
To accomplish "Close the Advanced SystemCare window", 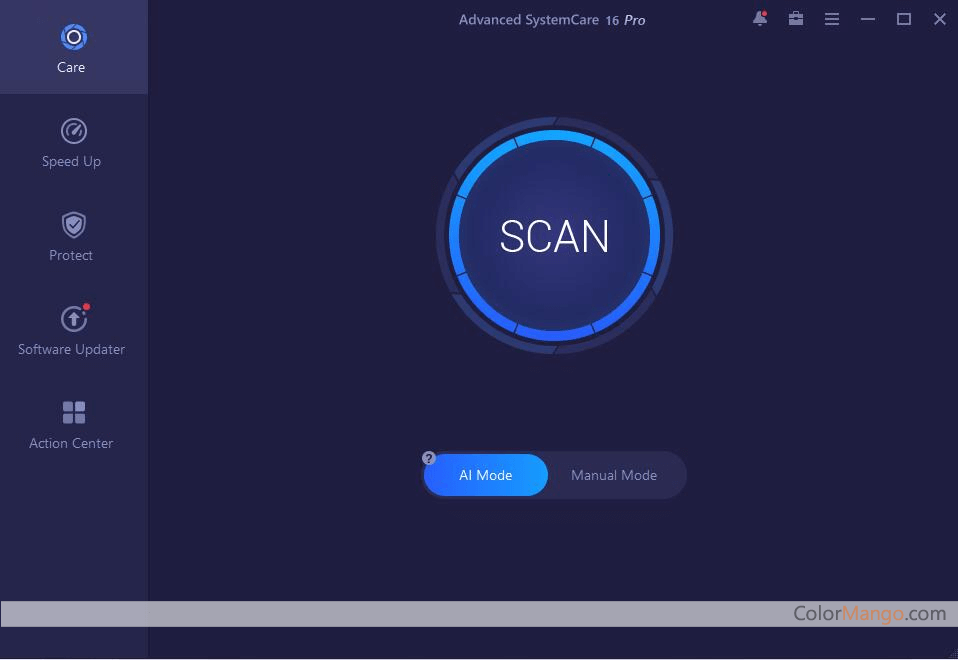I will (x=940, y=19).
